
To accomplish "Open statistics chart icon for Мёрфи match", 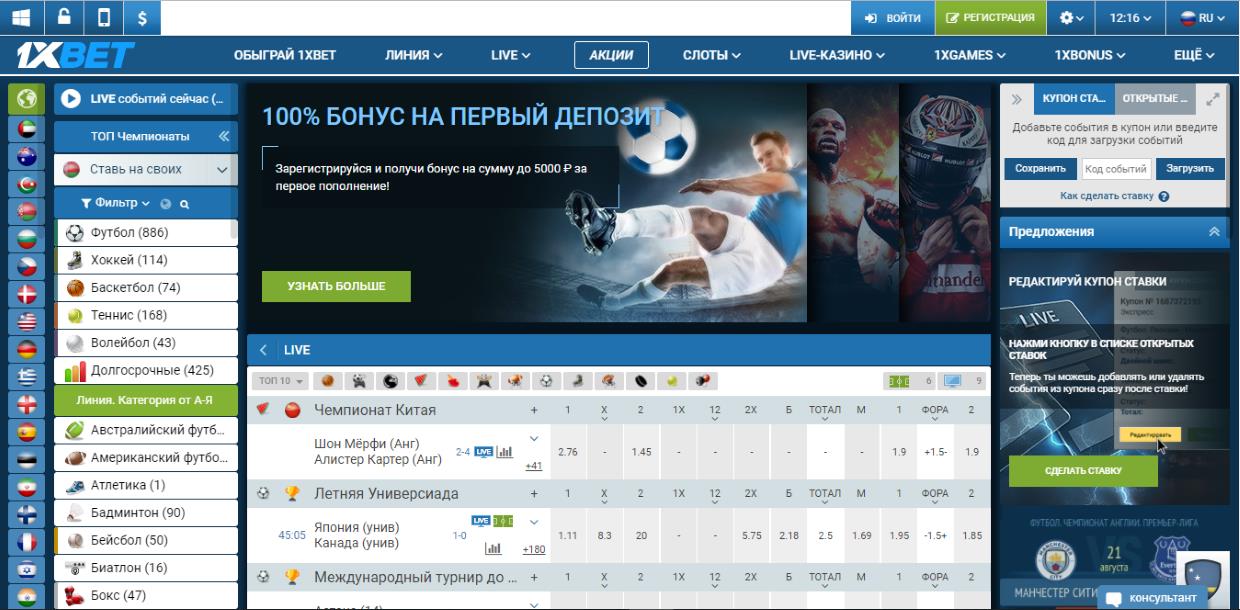I will [505, 452].
